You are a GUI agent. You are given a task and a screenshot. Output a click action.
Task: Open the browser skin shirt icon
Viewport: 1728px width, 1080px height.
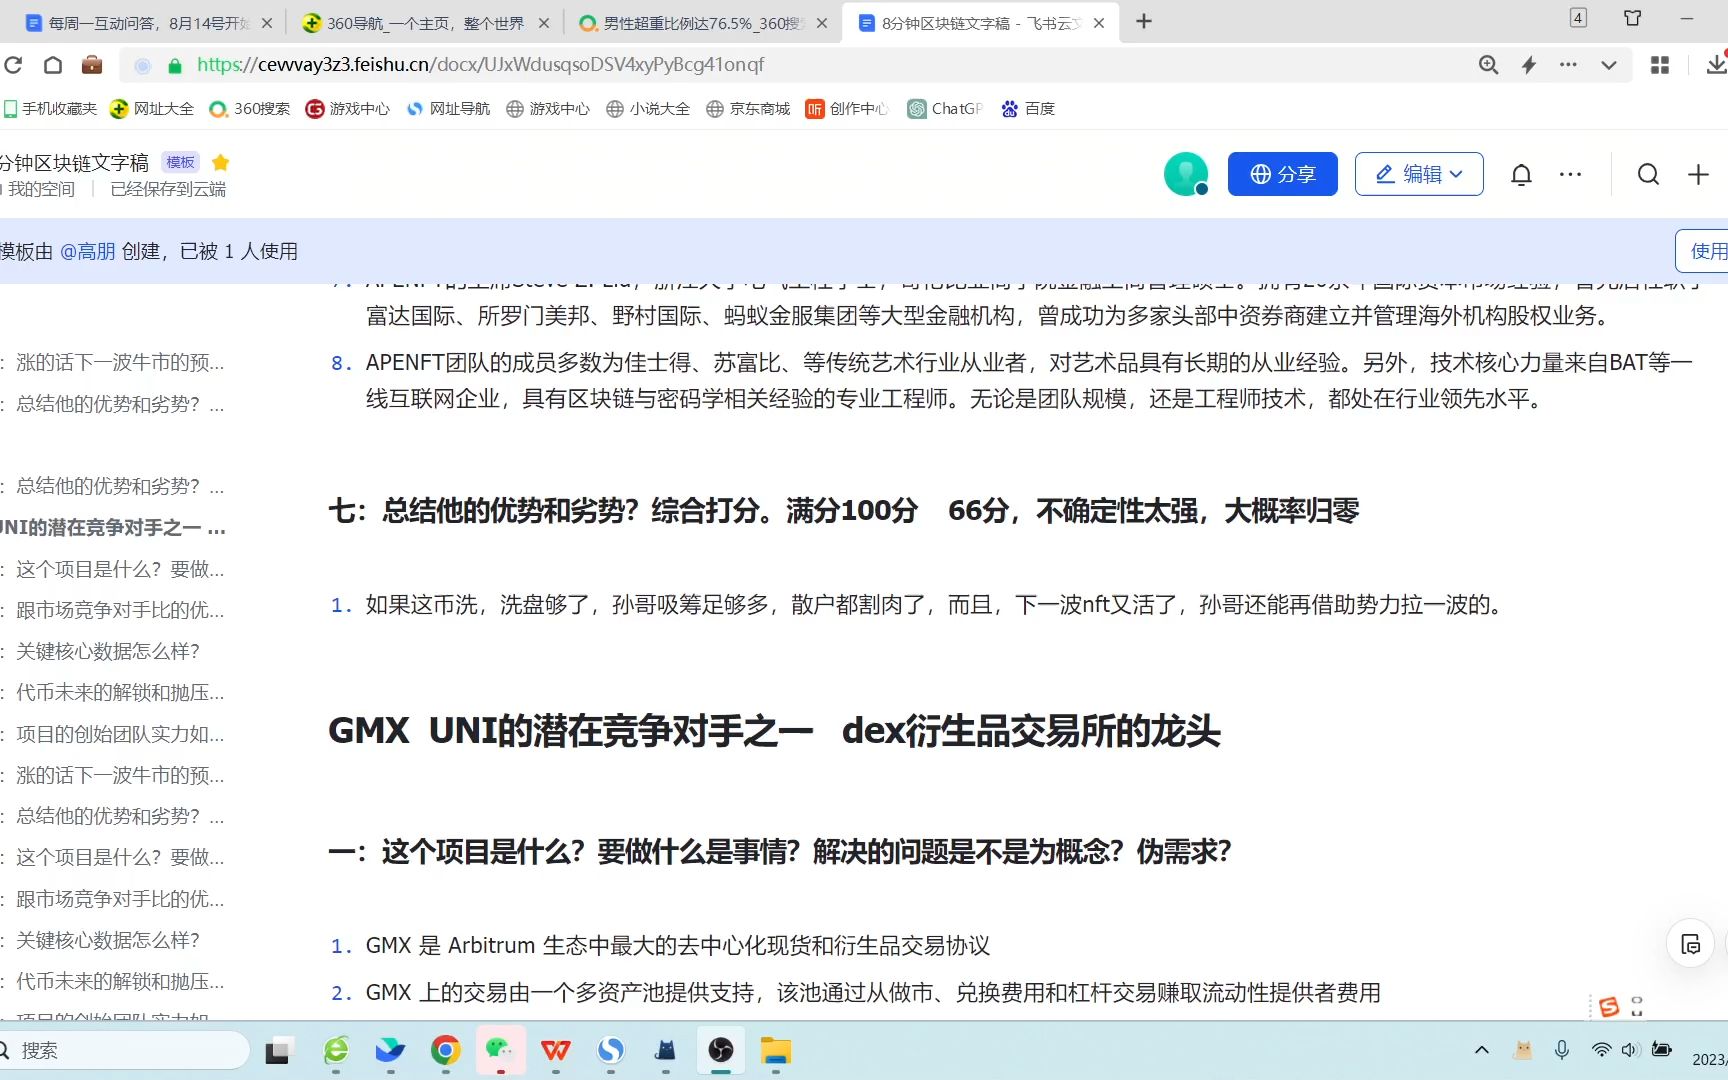click(1632, 18)
